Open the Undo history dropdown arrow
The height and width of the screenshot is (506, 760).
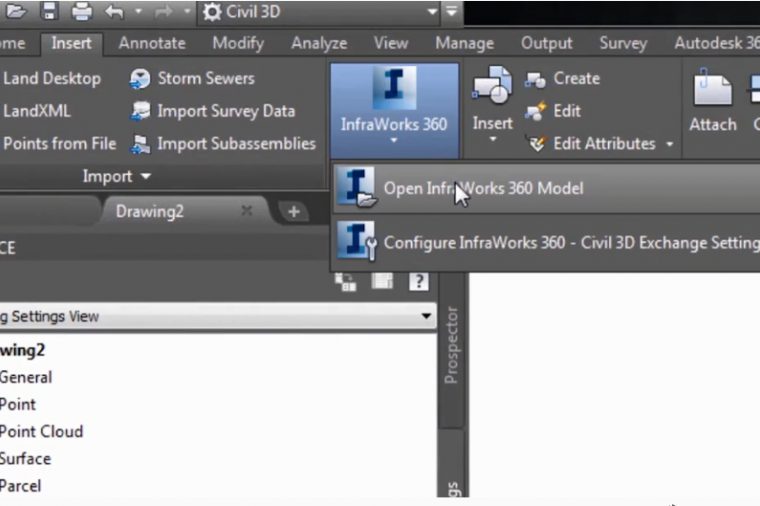[x=138, y=11]
